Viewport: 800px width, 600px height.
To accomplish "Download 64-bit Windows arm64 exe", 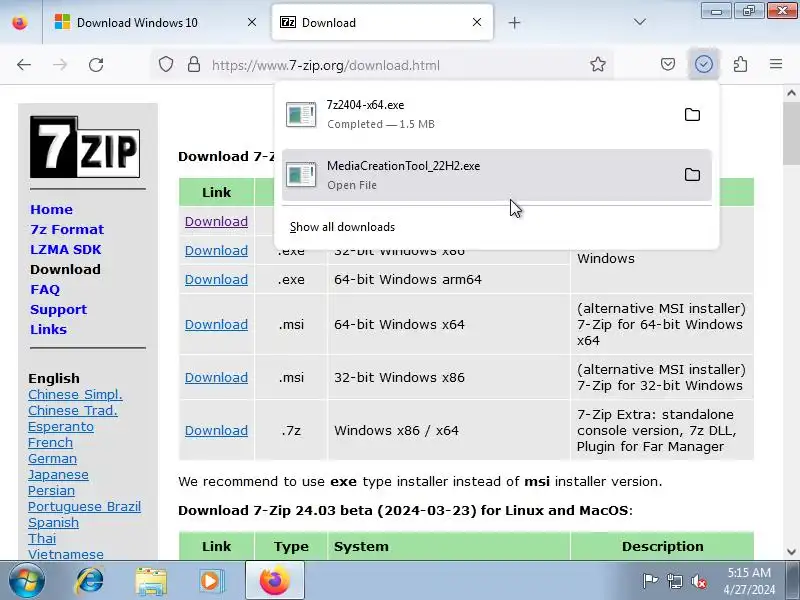I will (216, 280).
